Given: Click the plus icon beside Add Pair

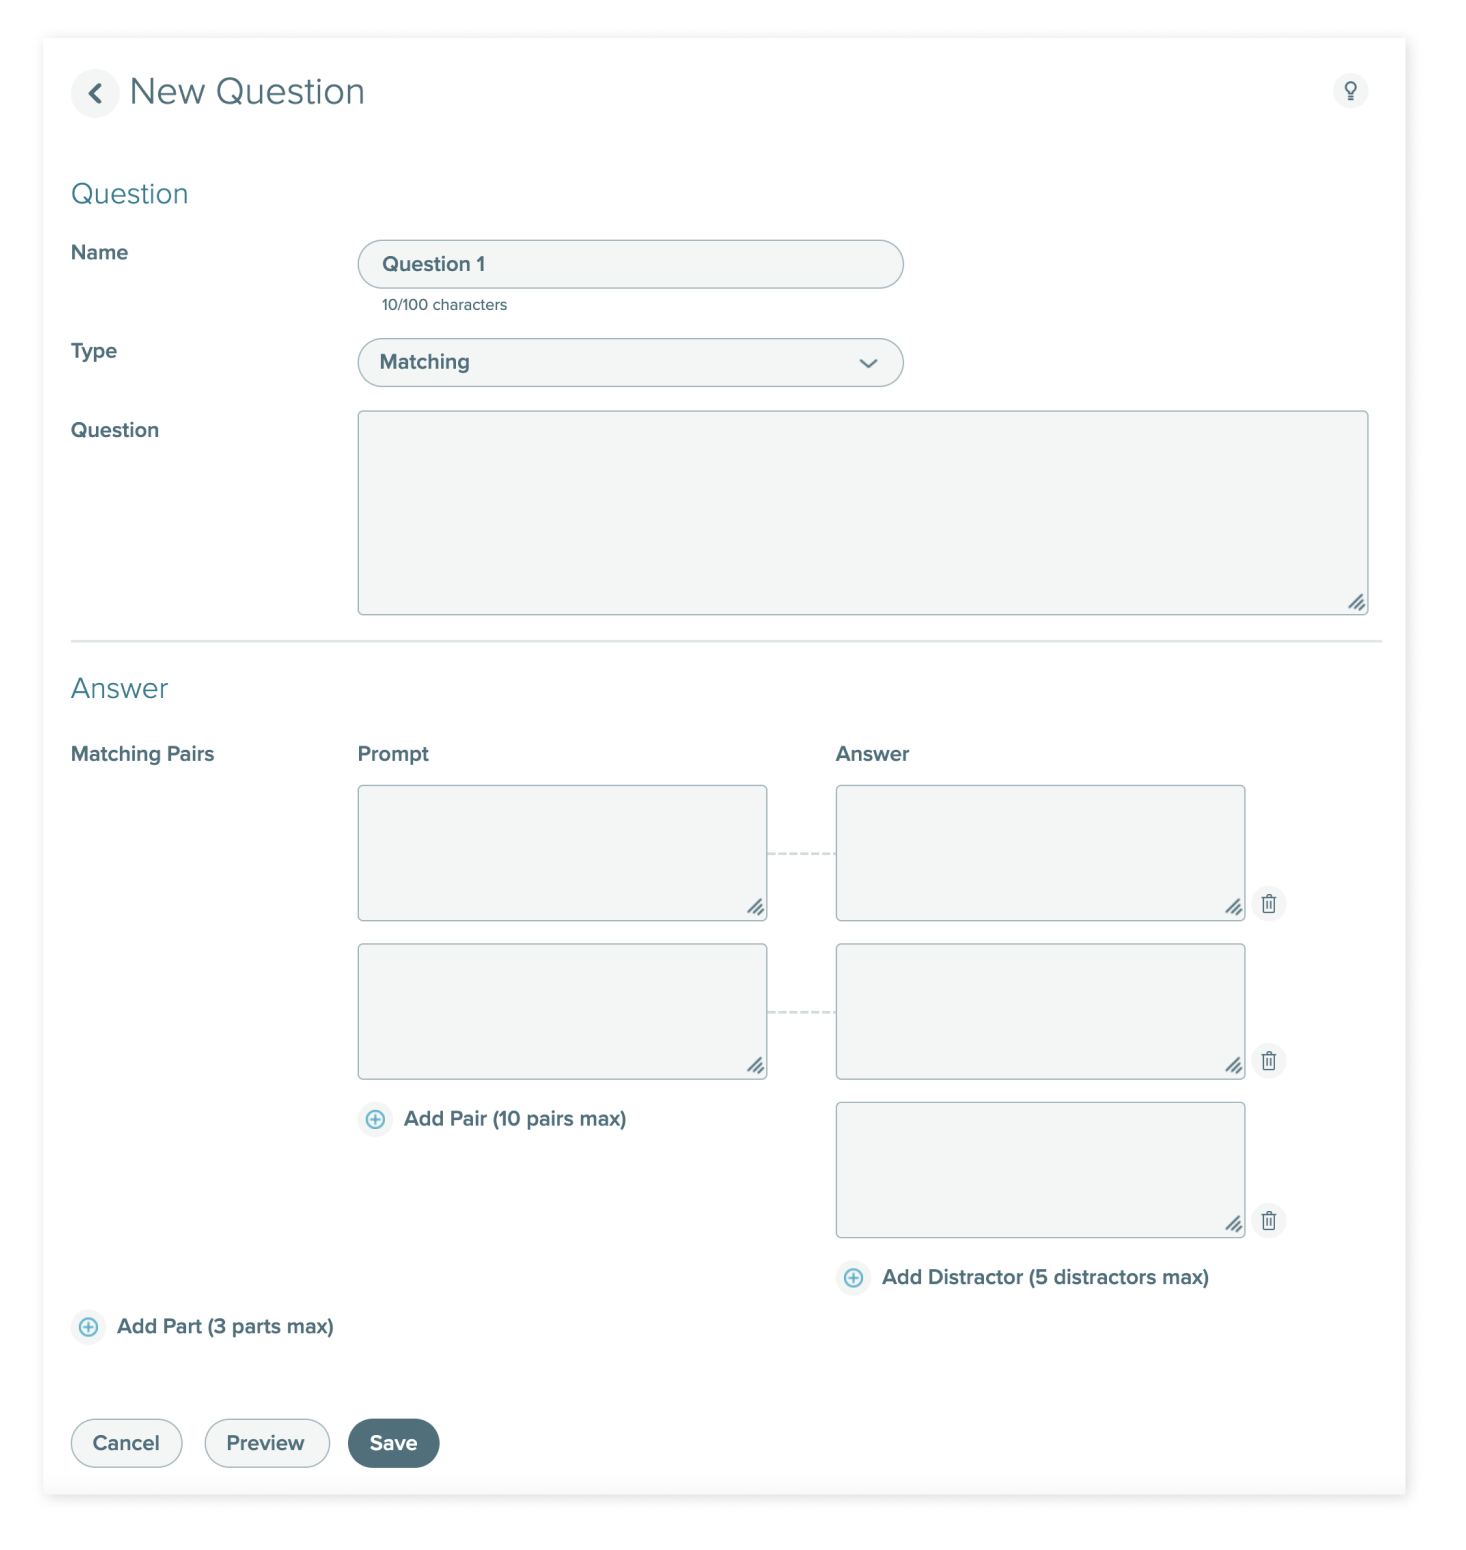Looking at the screenshot, I should click(x=375, y=1119).
